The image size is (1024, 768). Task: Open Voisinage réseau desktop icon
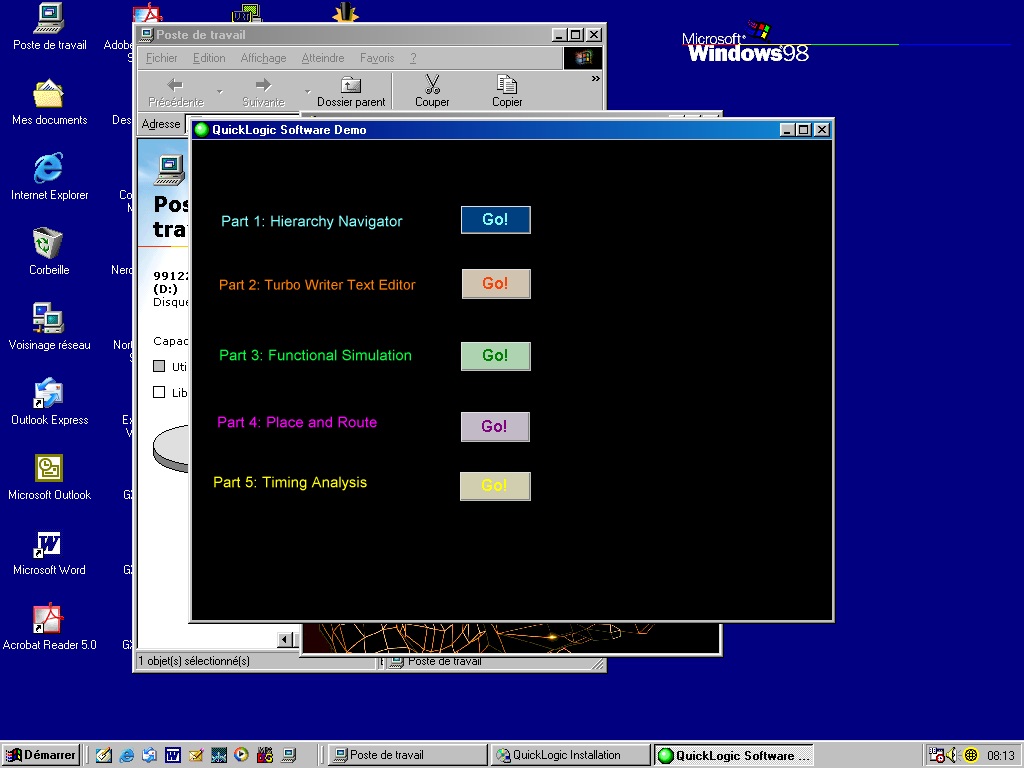click(49, 319)
